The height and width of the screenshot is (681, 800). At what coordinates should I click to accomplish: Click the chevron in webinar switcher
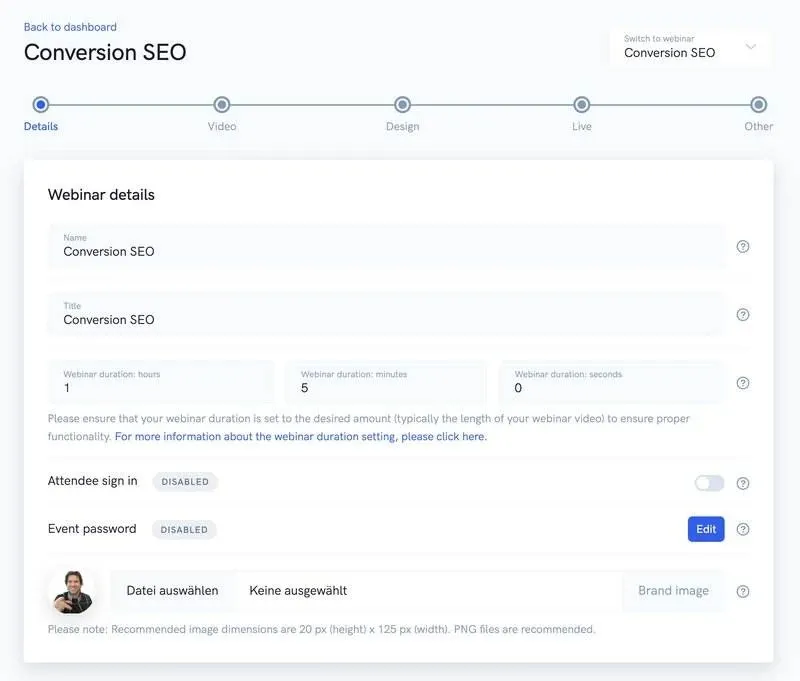pos(751,47)
